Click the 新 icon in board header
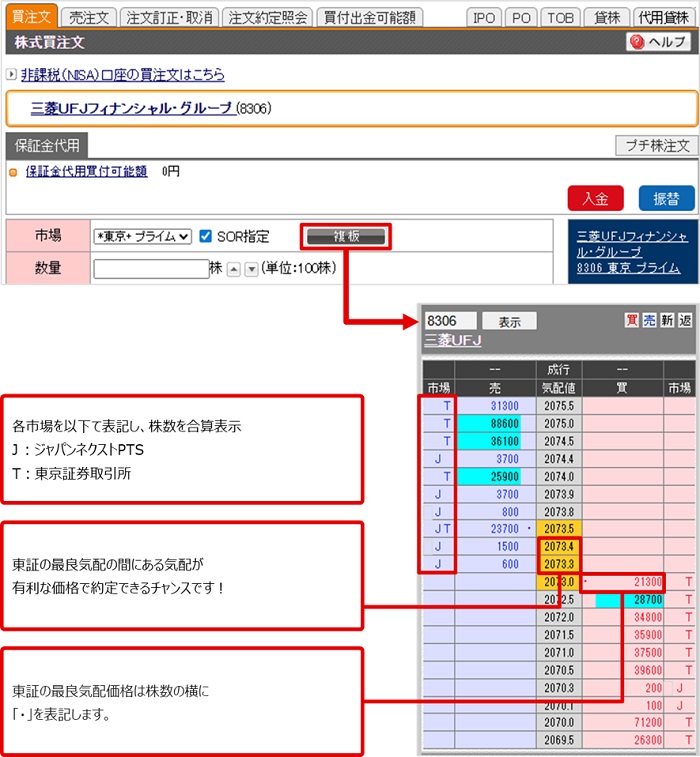The width and height of the screenshot is (700, 757). point(667,320)
